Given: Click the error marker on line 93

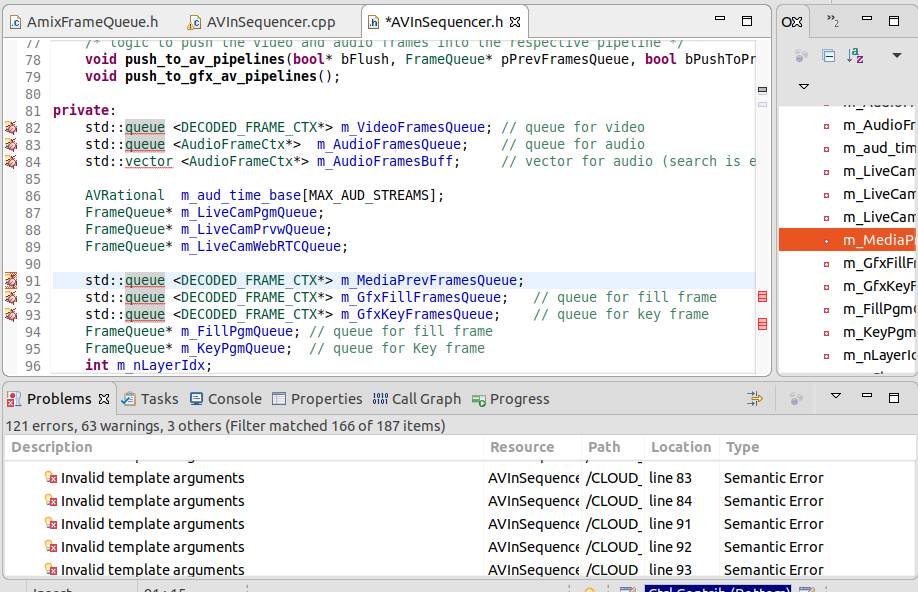Looking at the screenshot, I should point(11,314).
